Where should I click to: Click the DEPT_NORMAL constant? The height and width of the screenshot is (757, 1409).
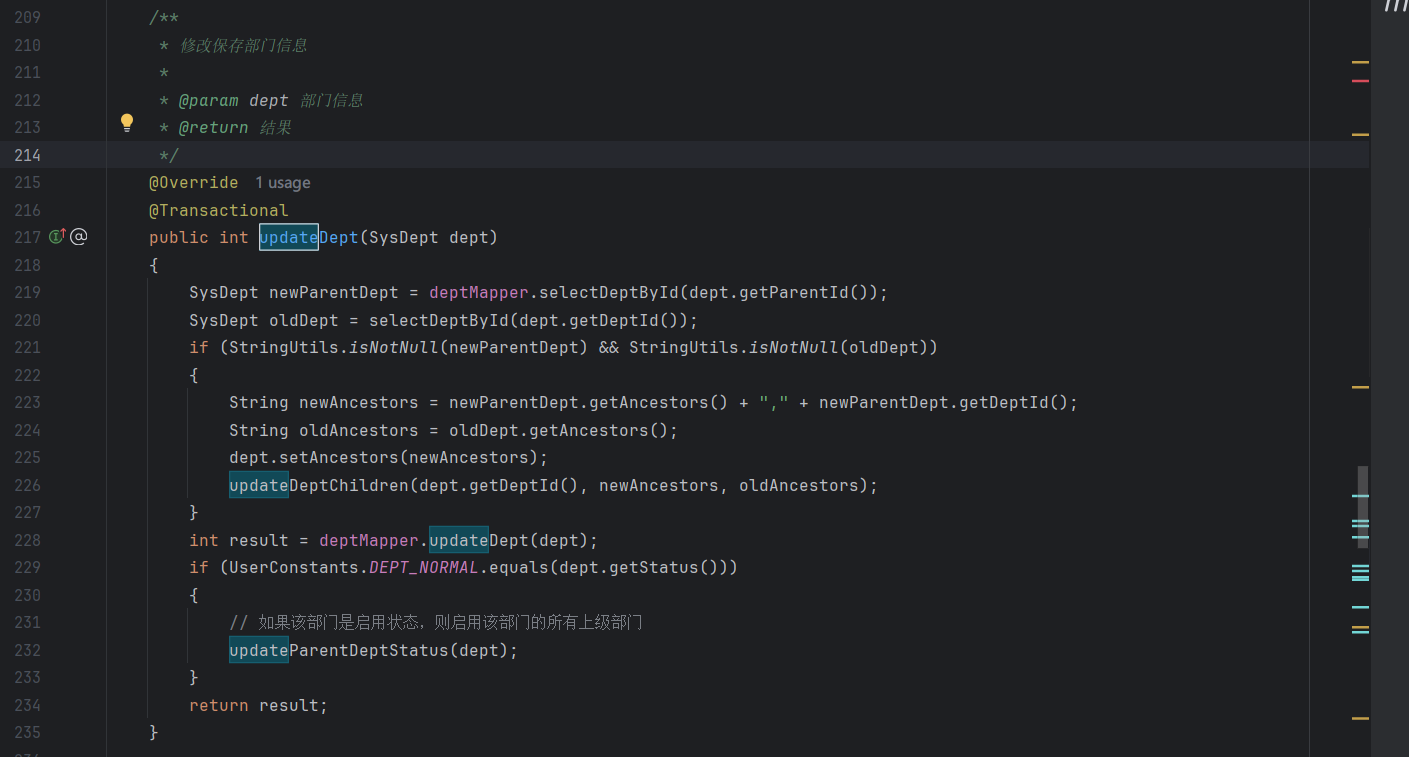coord(424,567)
